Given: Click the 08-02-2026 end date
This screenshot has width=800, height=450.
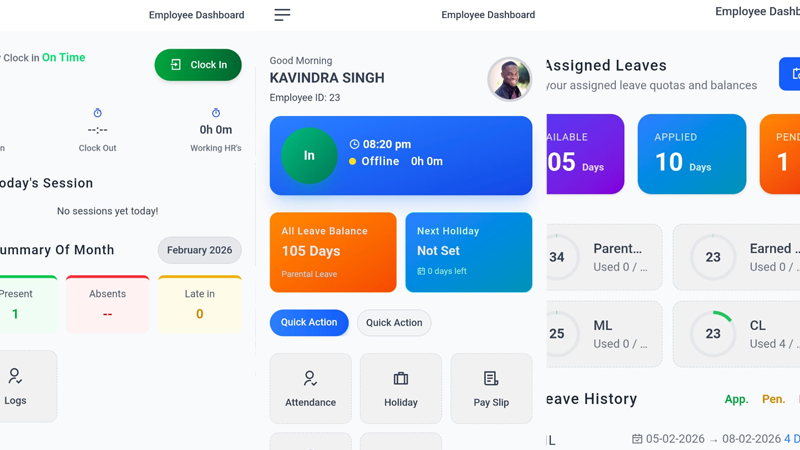Looking at the screenshot, I should tap(752, 439).
